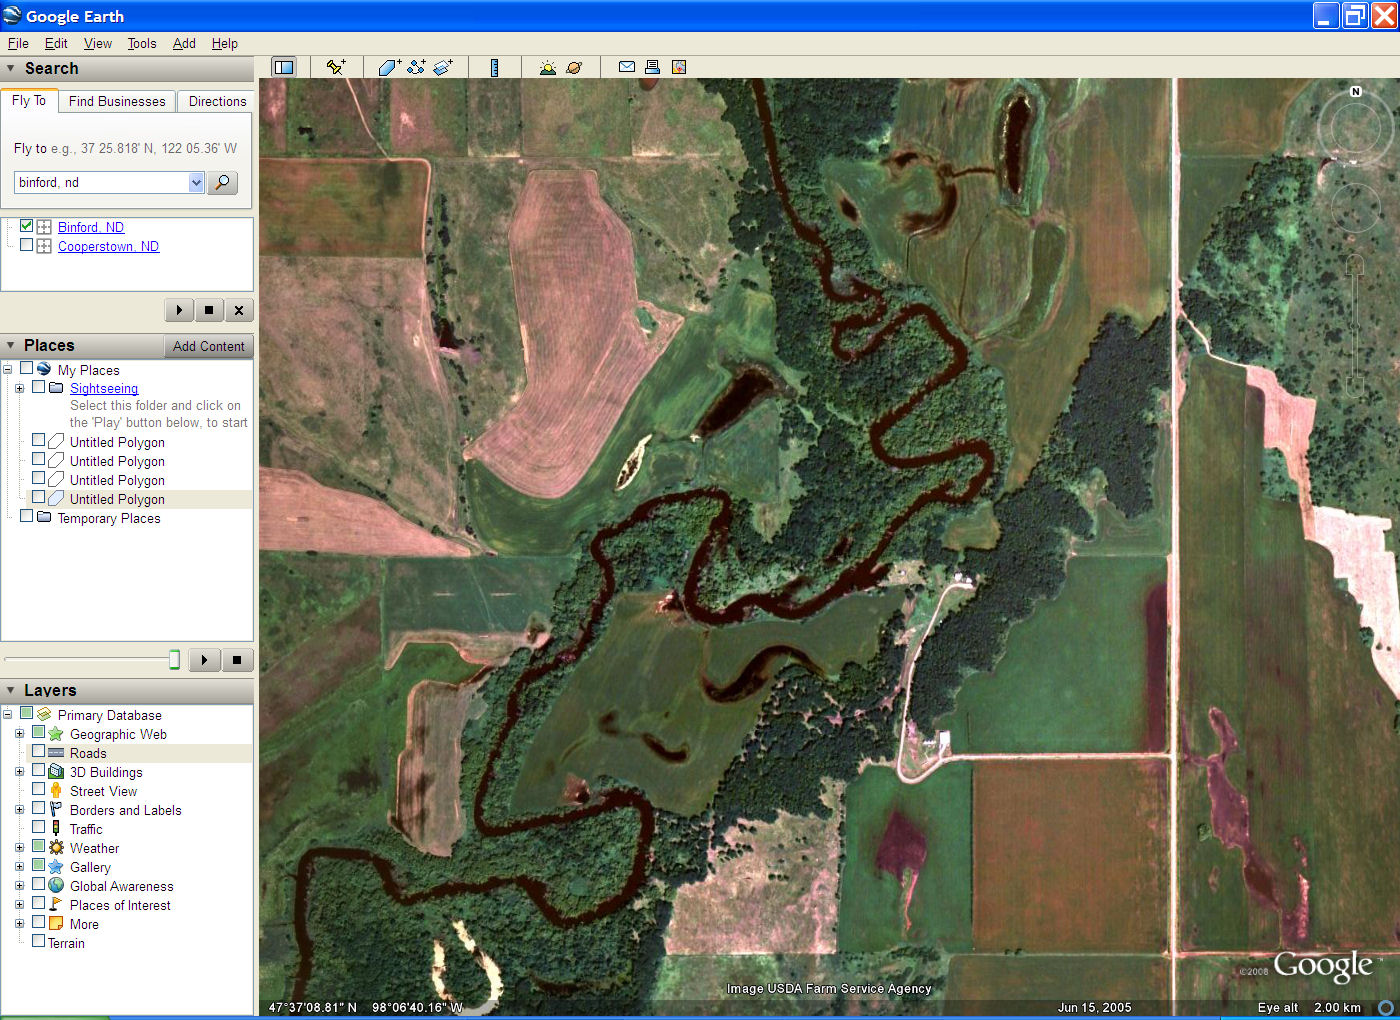Open the Help menu
Image resolution: width=1400 pixels, height=1020 pixels.
coord(225,43)
